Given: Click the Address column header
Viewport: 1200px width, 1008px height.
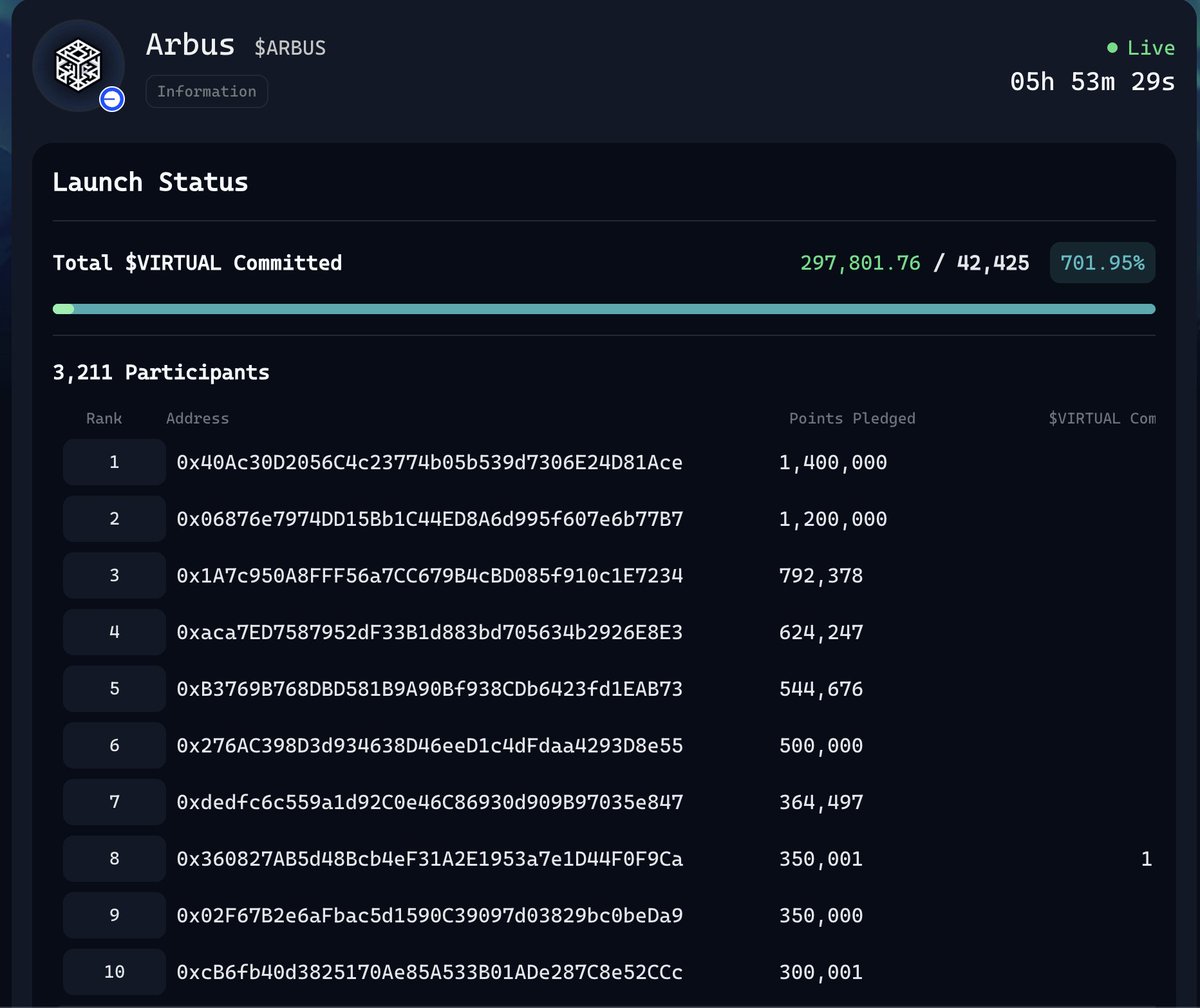Looking at the screenshot, I should 197,418.
